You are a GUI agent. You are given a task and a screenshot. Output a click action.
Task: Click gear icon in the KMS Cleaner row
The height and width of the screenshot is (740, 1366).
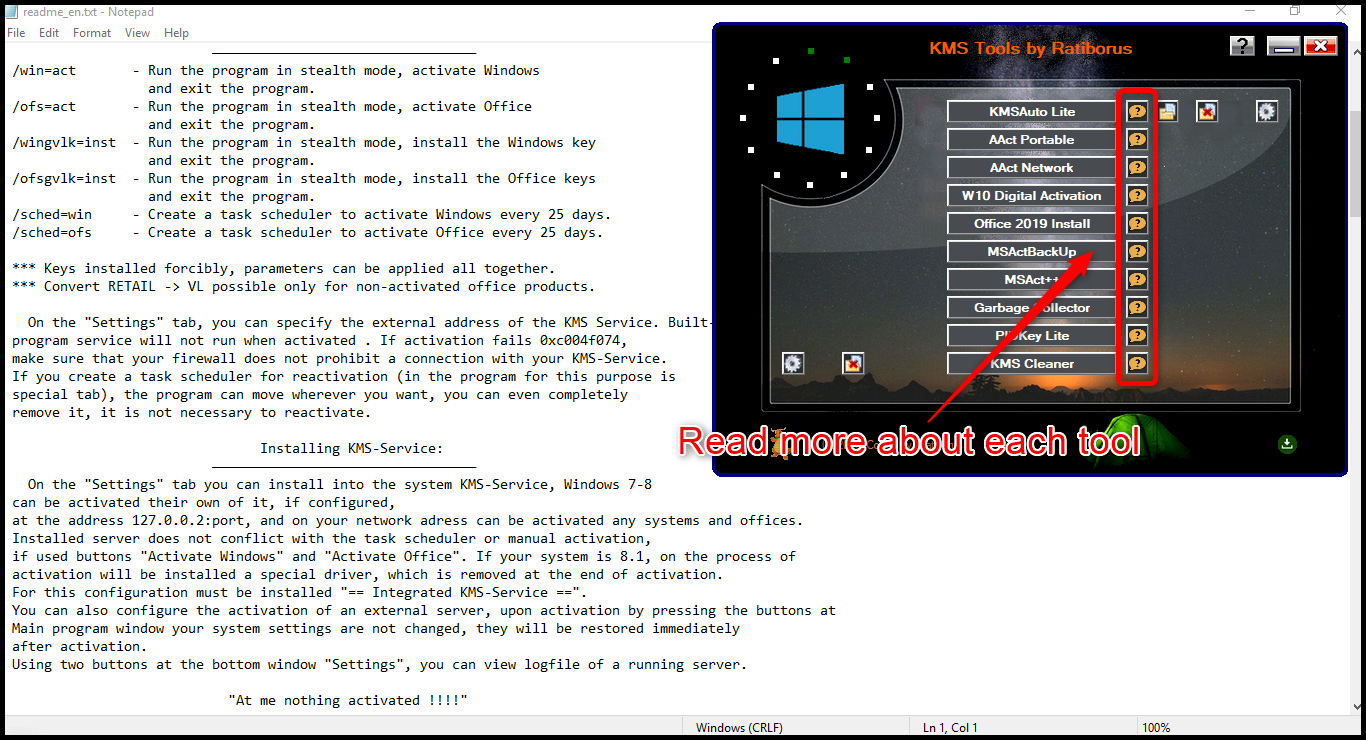pyautogui.click(x=793, y=363)
